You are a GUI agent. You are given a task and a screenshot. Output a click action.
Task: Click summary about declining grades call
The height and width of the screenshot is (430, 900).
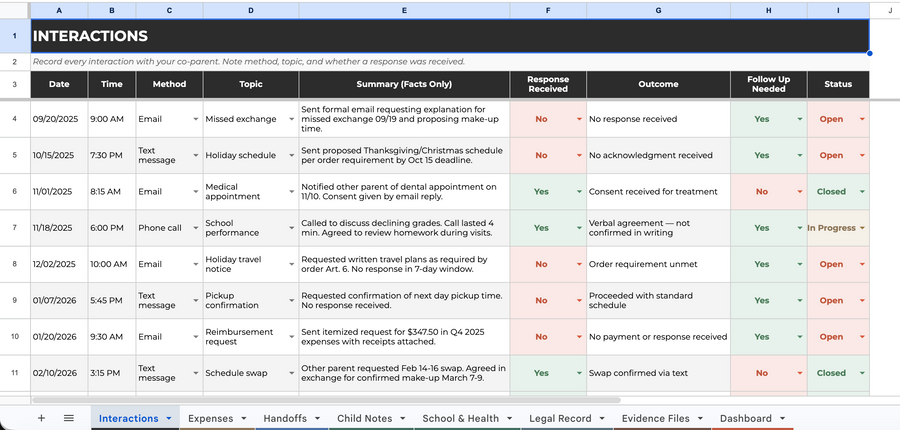(x=404, y=228)
